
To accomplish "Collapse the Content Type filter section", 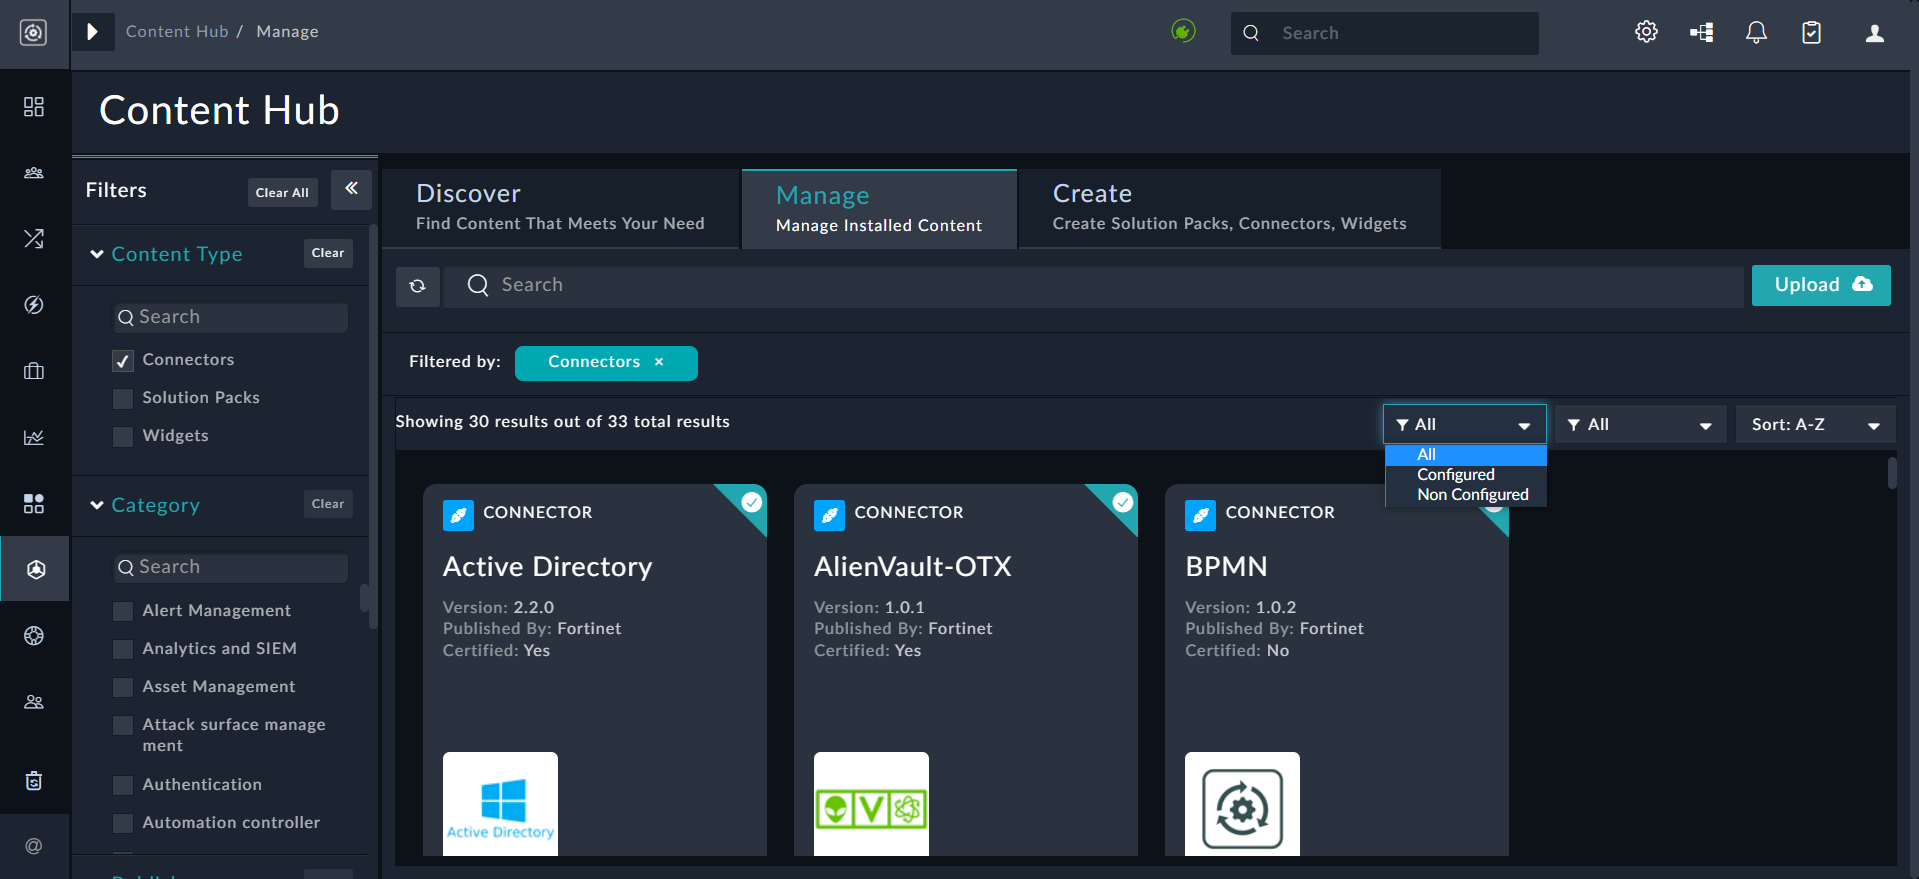I will 97,254.
